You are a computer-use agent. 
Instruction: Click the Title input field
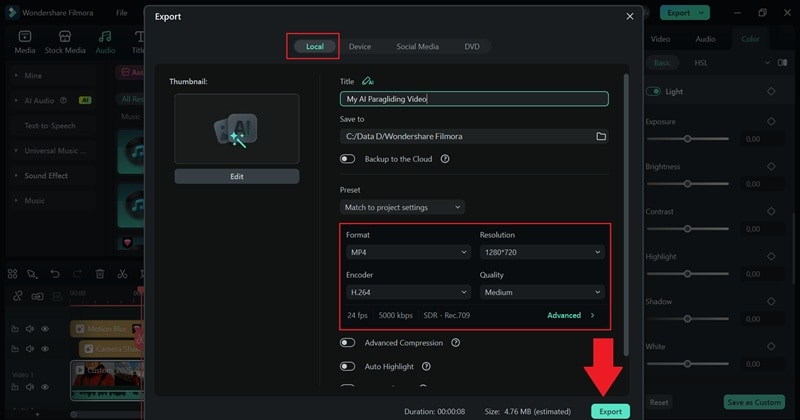[x=474, y=99]
